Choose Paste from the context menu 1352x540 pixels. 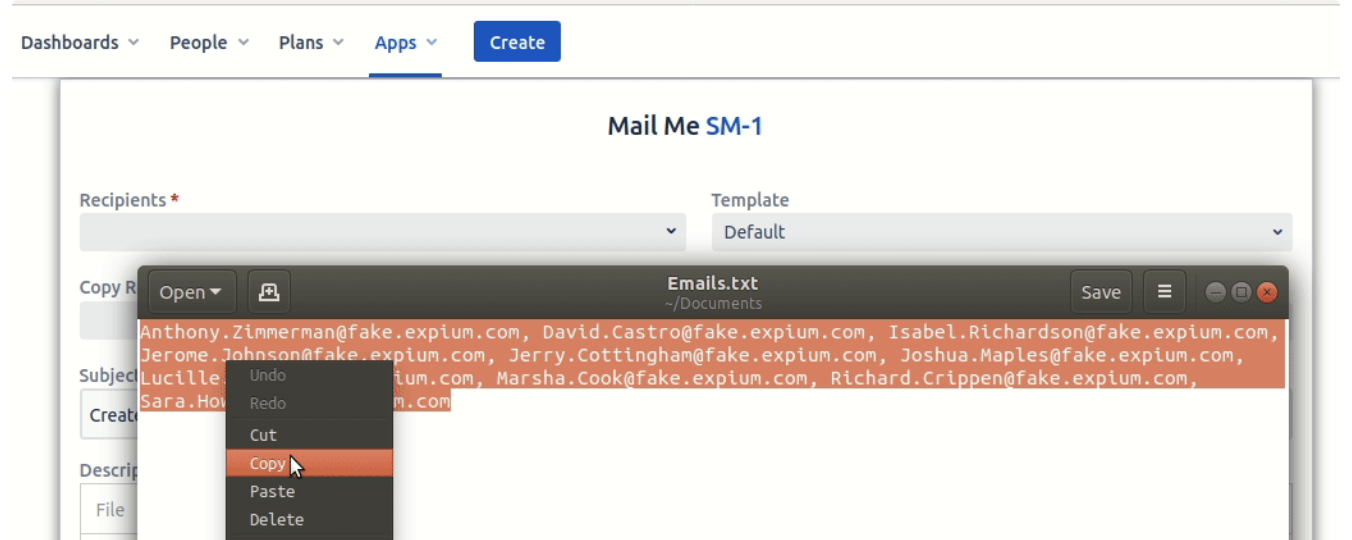pyautogui.click(x=272, y=491)
